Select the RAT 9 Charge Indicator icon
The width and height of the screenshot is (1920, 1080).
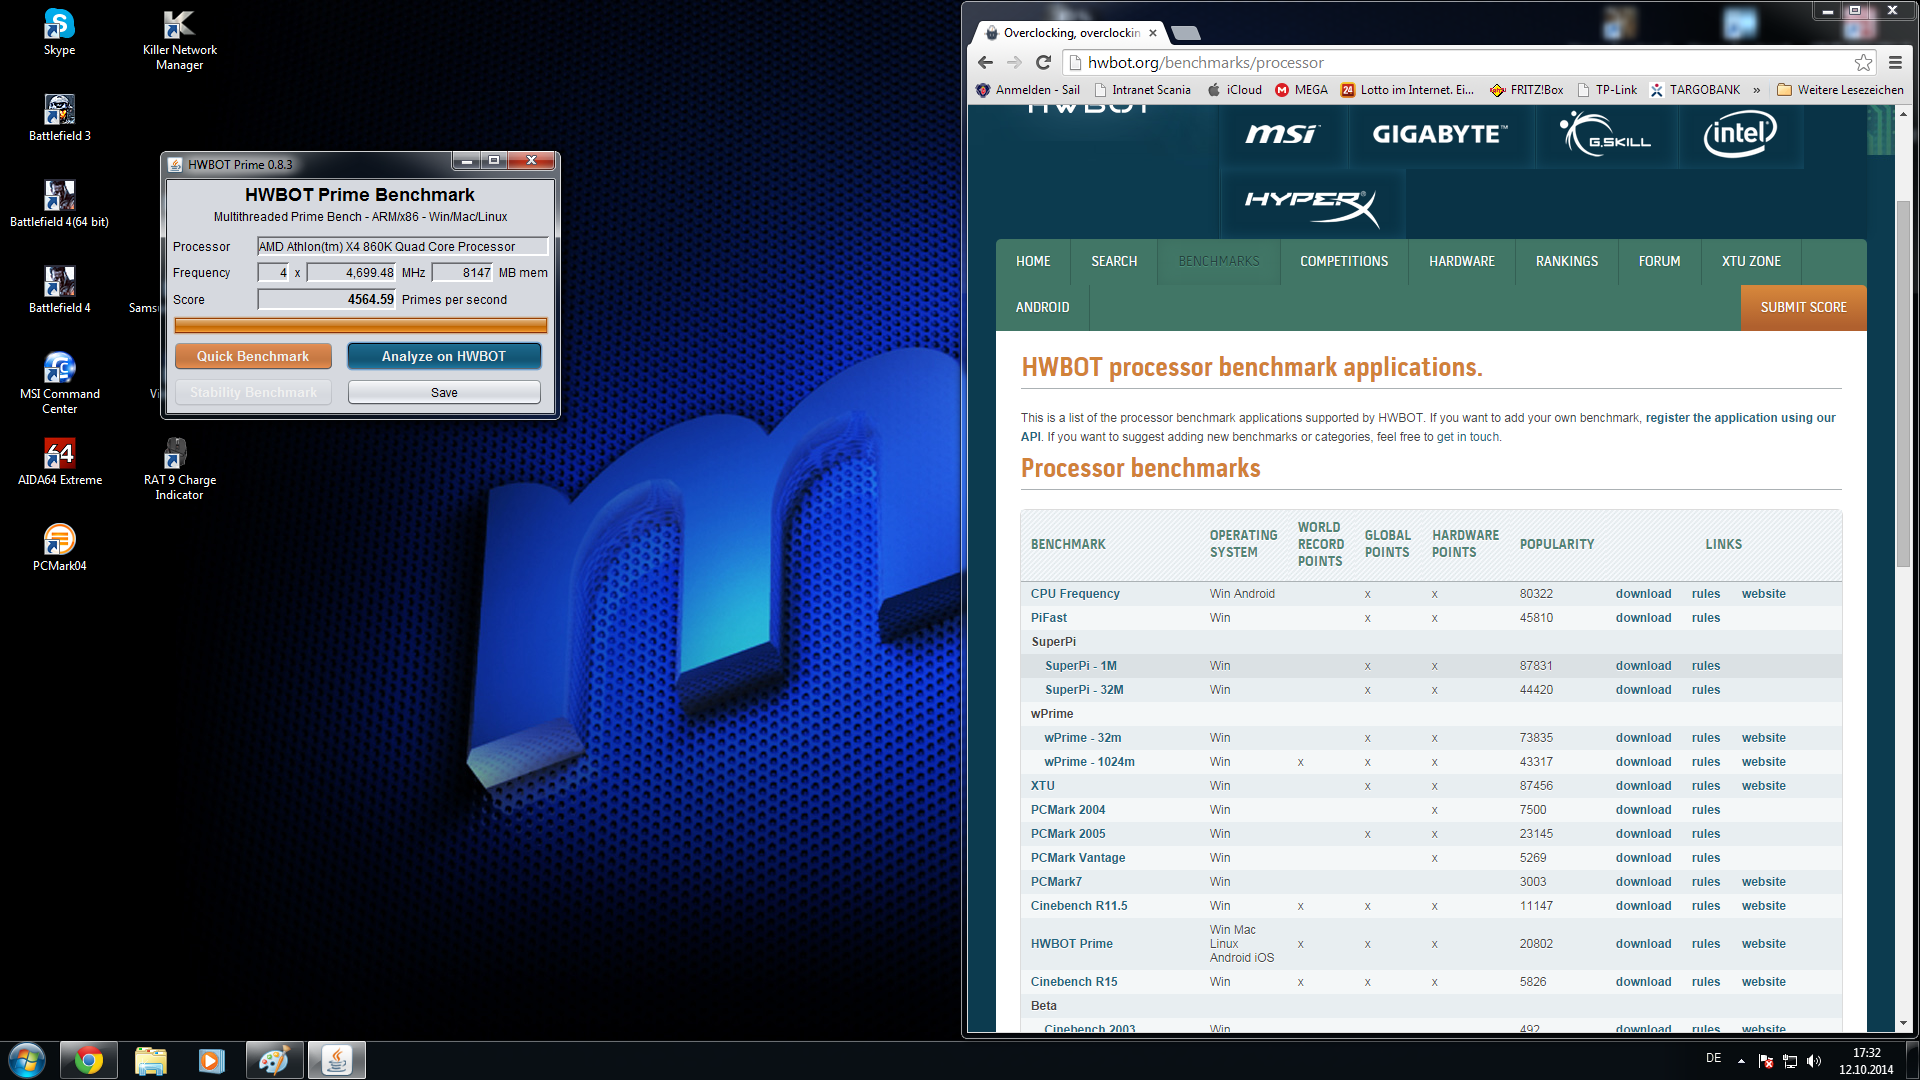[x=179, y=469]
